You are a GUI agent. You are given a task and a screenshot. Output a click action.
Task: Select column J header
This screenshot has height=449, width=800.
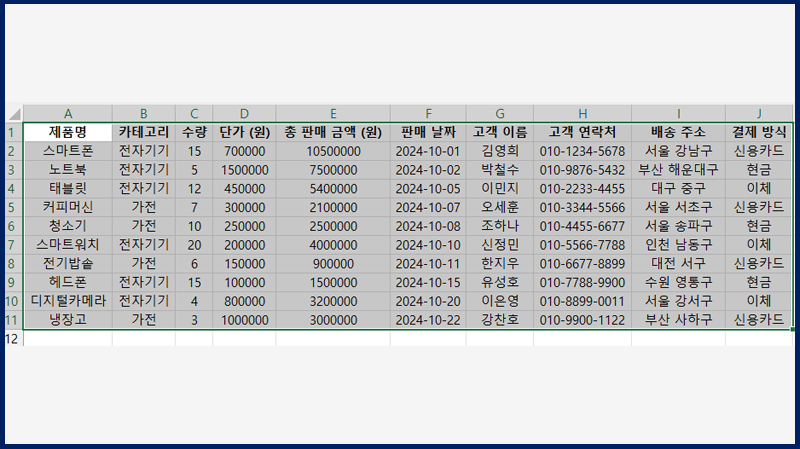pos(759,114)
